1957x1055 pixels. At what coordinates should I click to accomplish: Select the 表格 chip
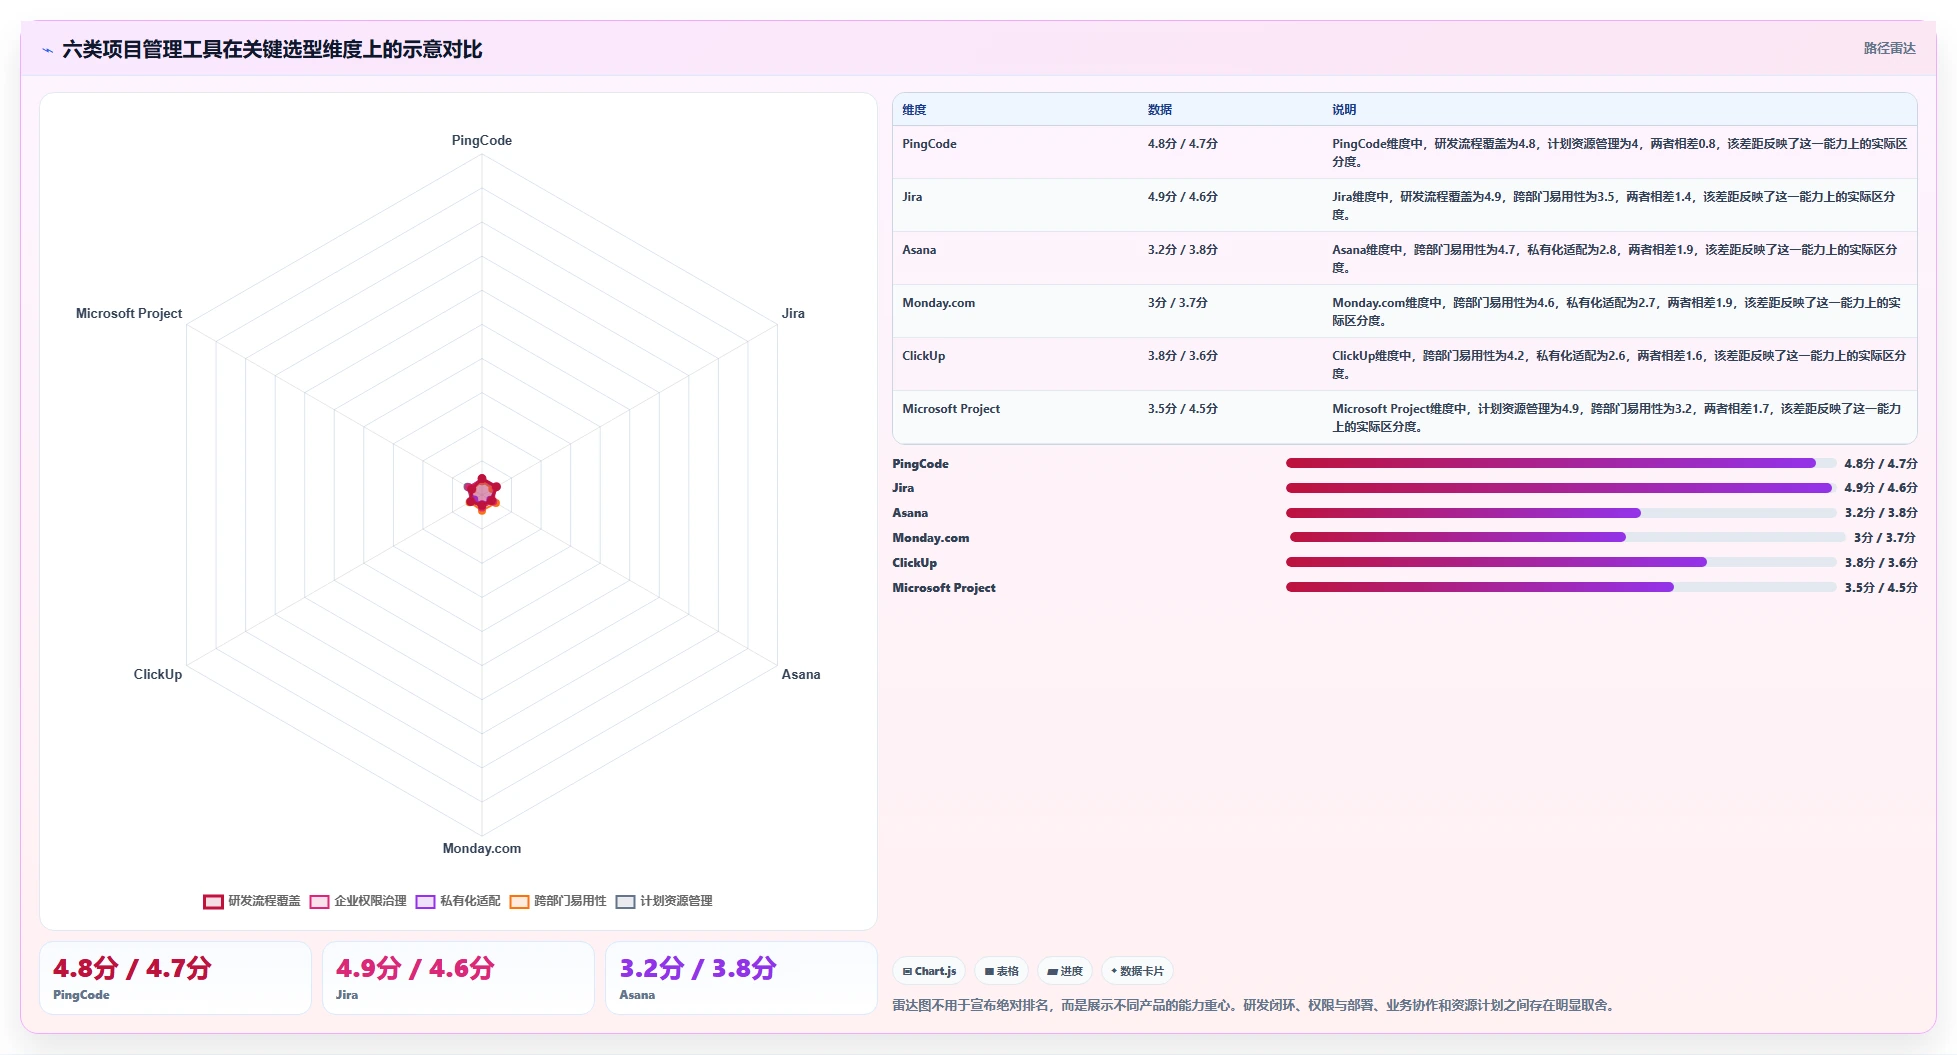(1001, 971)
